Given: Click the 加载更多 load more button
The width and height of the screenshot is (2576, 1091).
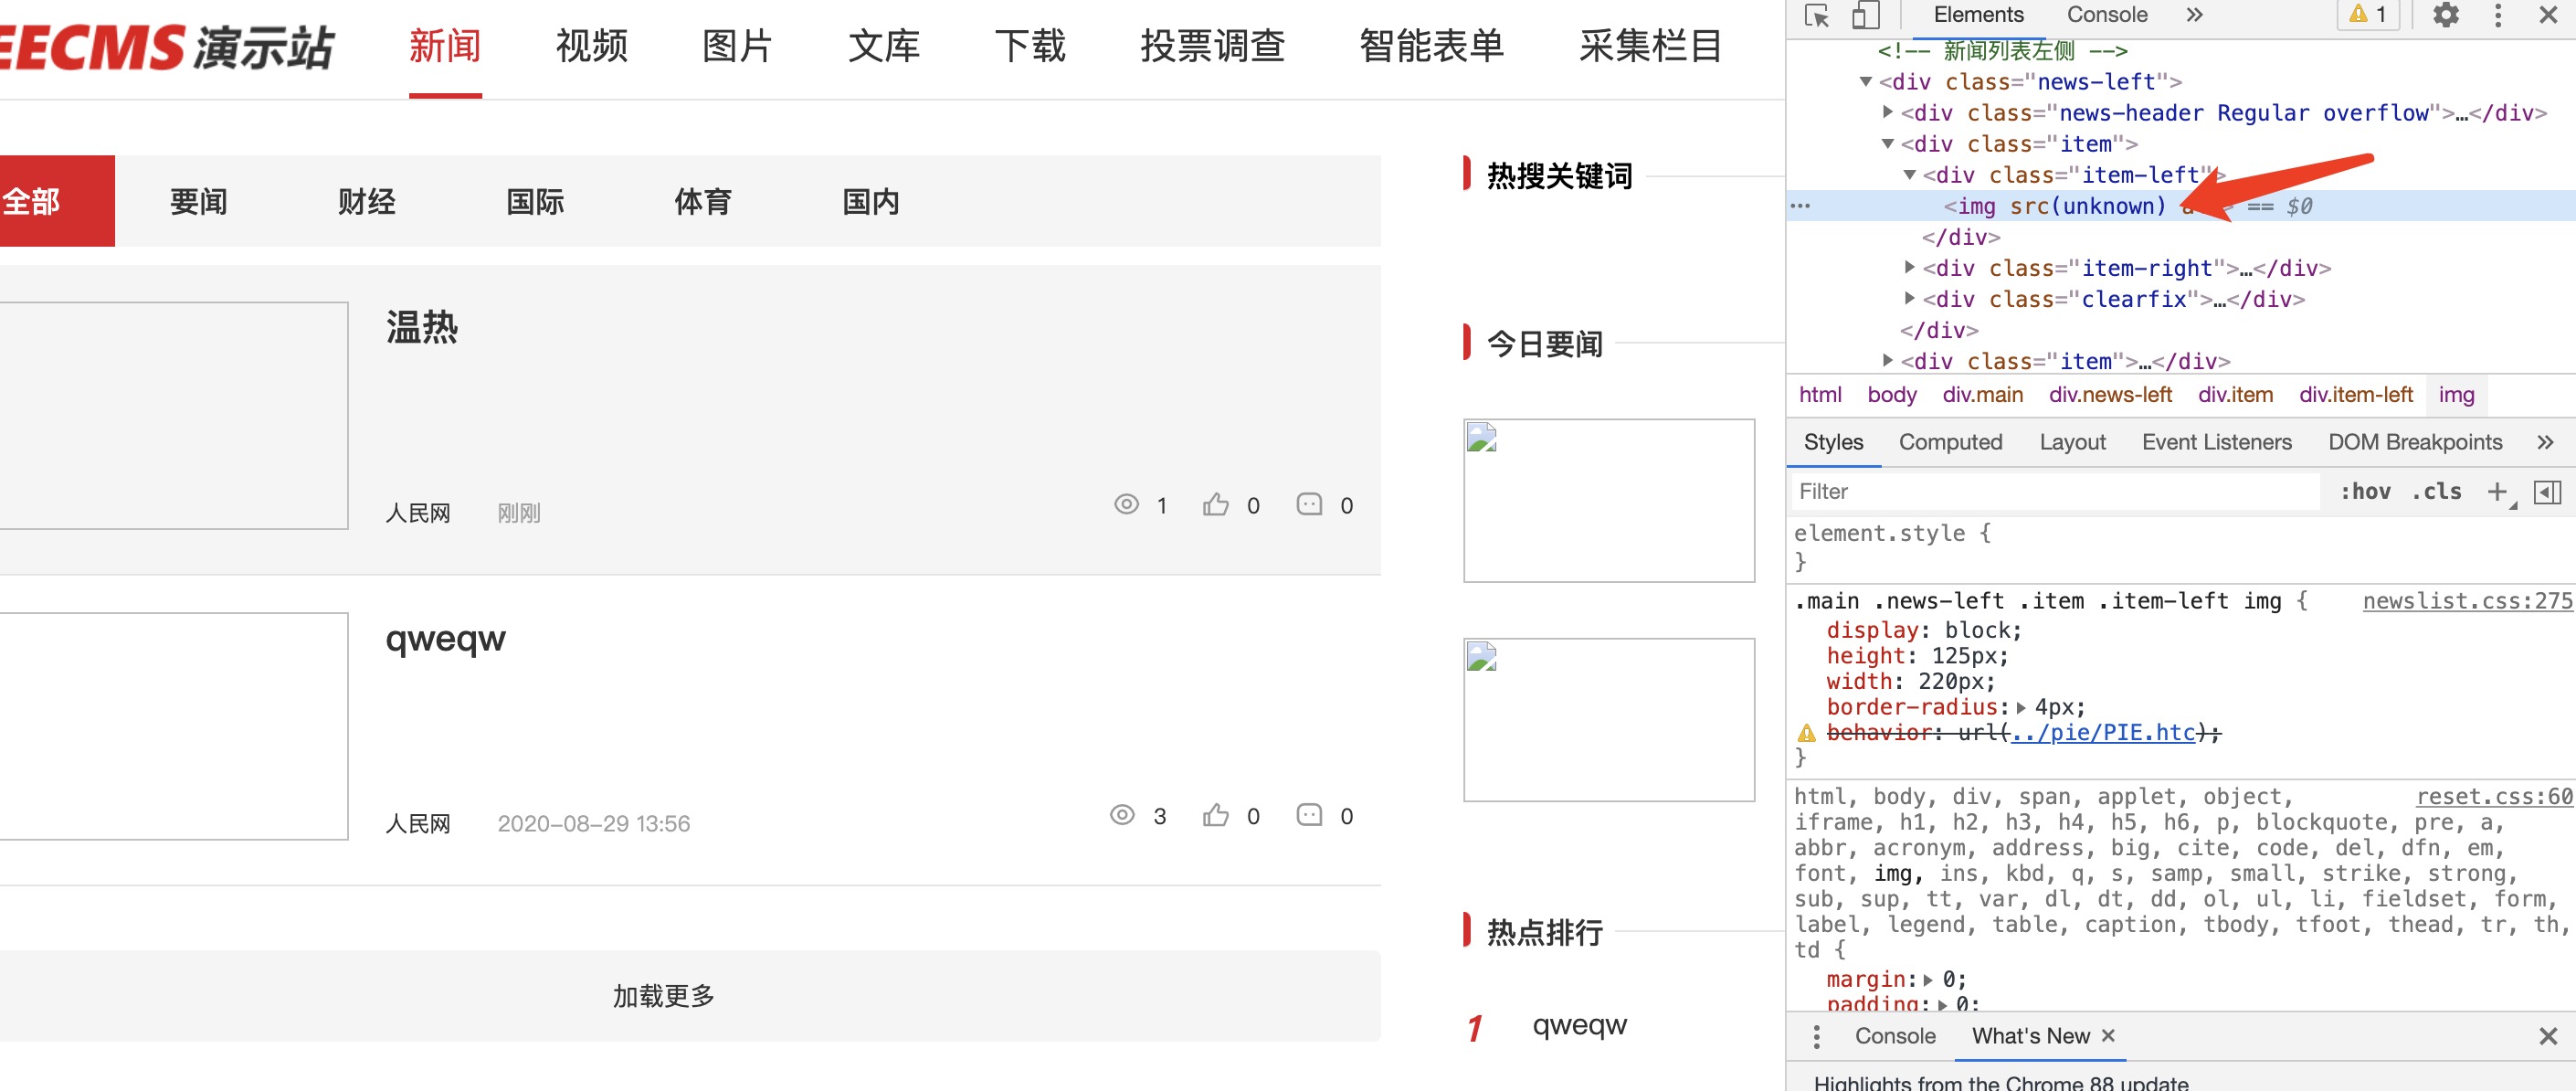Looking at the screenshot, I should tap(664, 996).
